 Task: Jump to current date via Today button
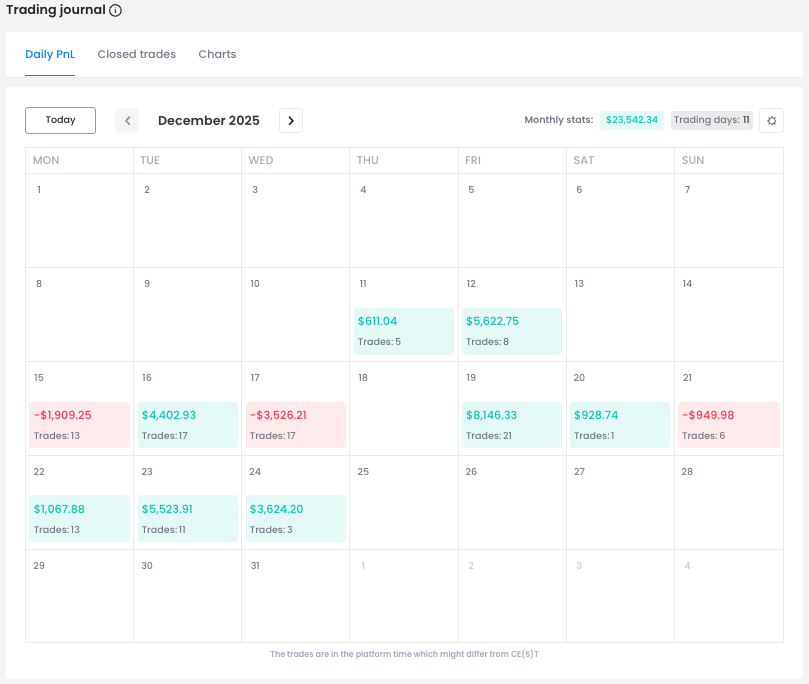60,120
